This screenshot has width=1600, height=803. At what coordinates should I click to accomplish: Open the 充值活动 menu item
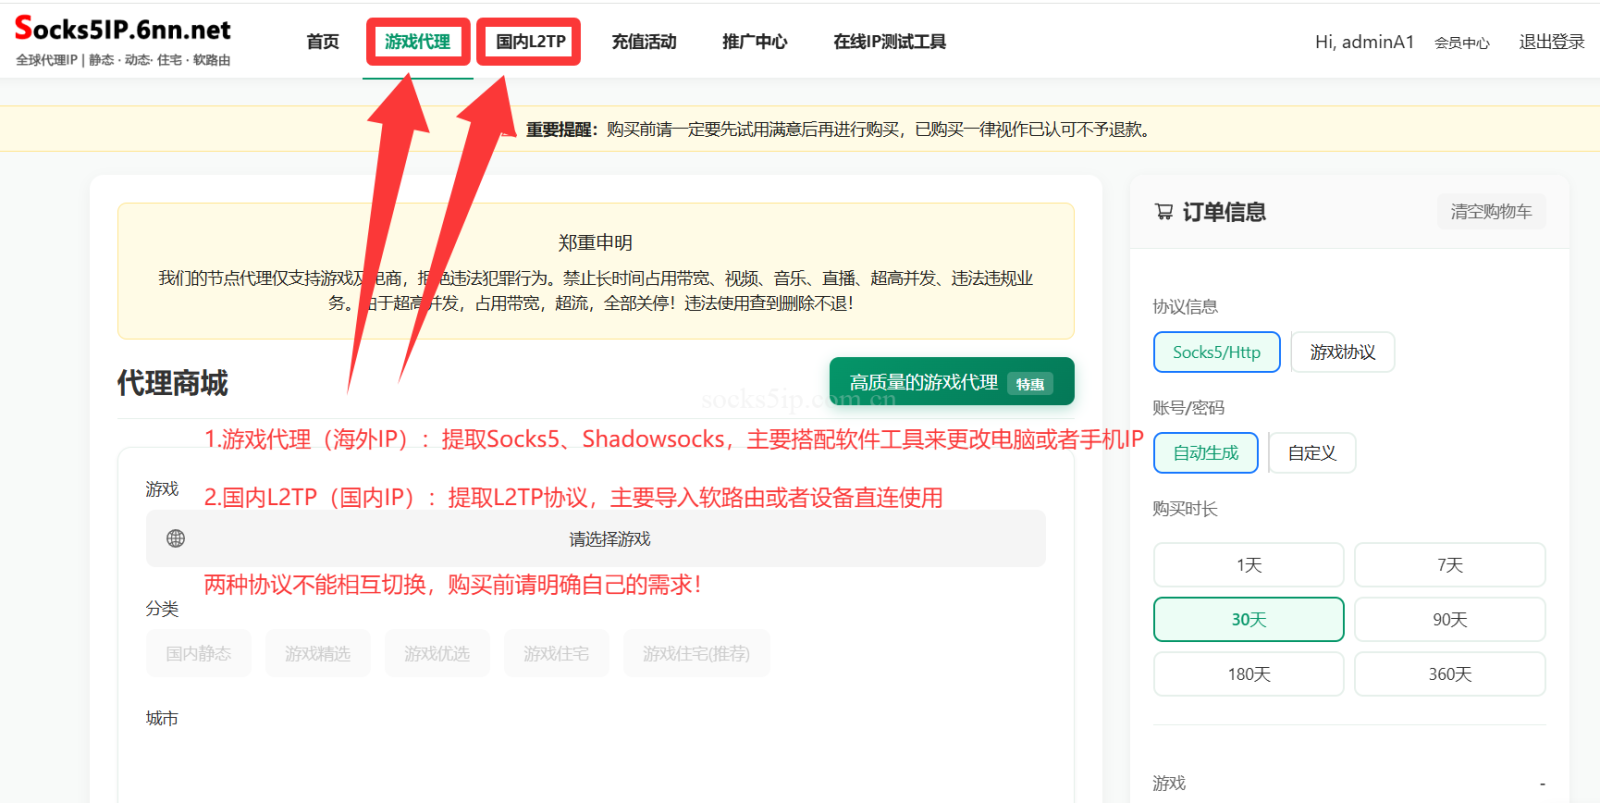[644, 42]
